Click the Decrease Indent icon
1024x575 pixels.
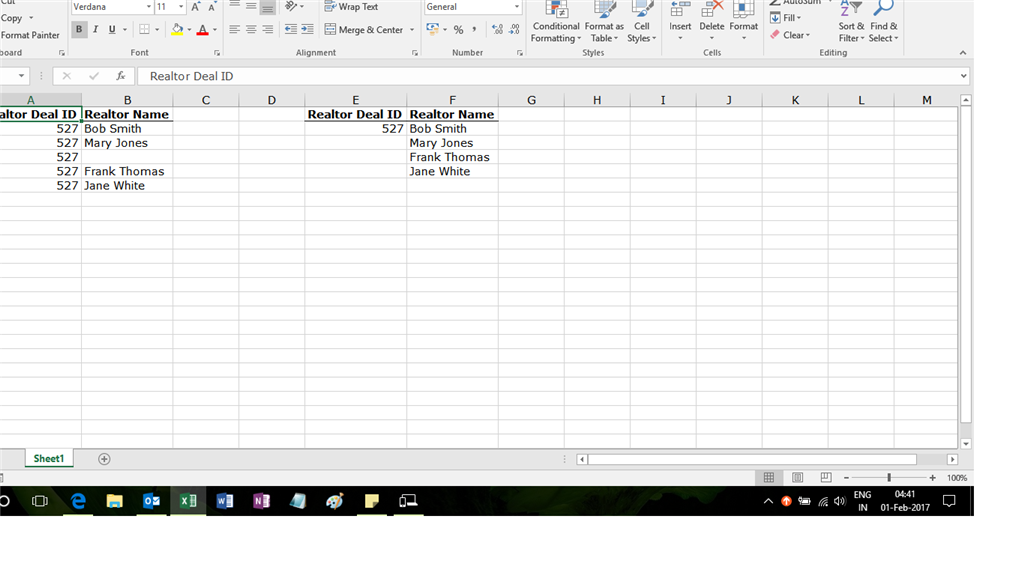[x=291, y=29]
